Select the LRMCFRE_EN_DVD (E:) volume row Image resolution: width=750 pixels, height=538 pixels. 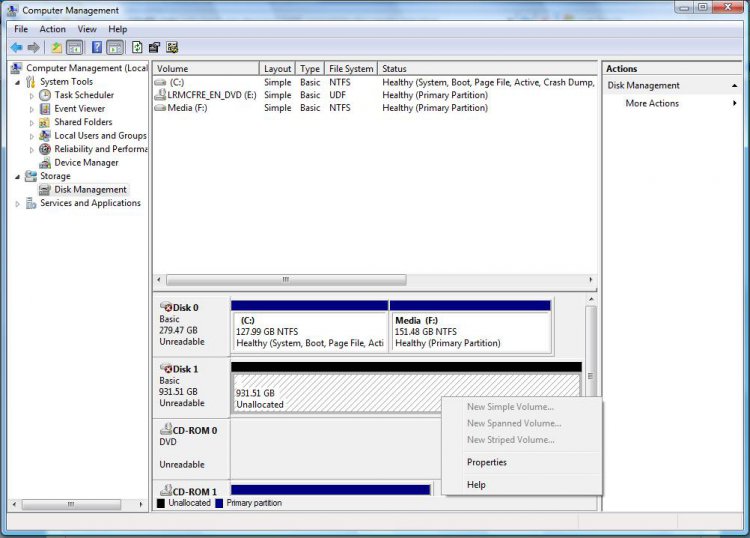coord(375,95)
